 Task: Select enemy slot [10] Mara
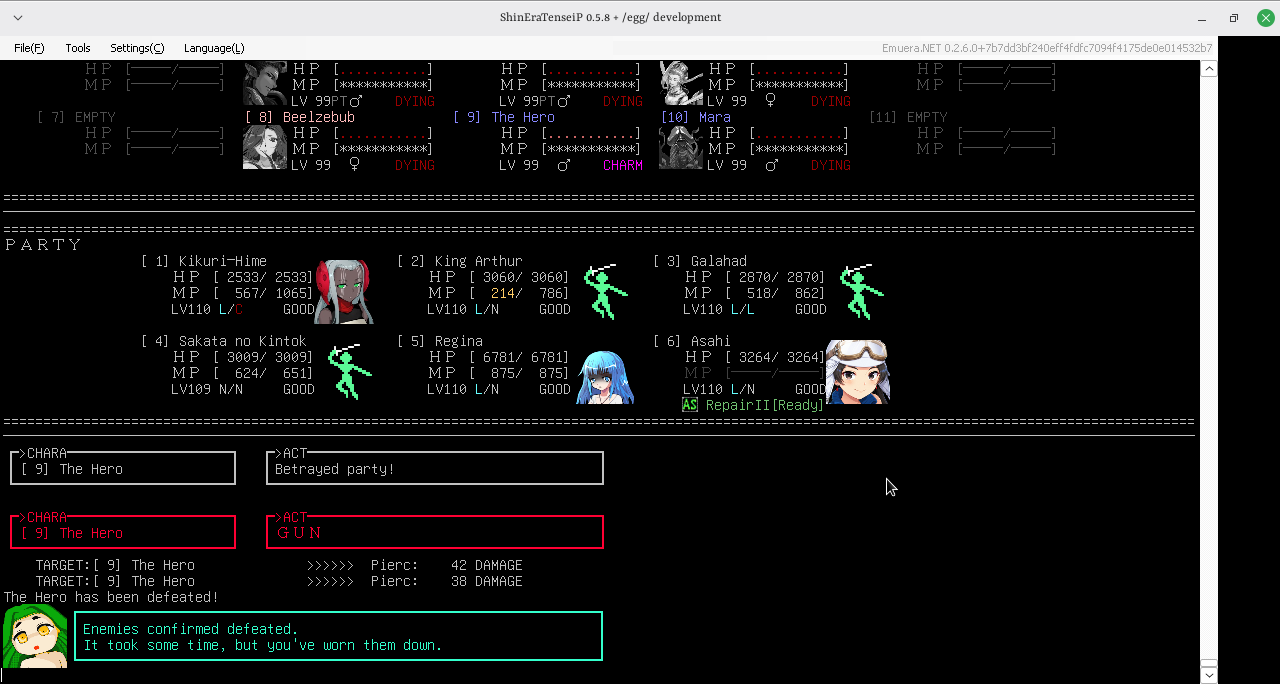click(x=696, y=117)
